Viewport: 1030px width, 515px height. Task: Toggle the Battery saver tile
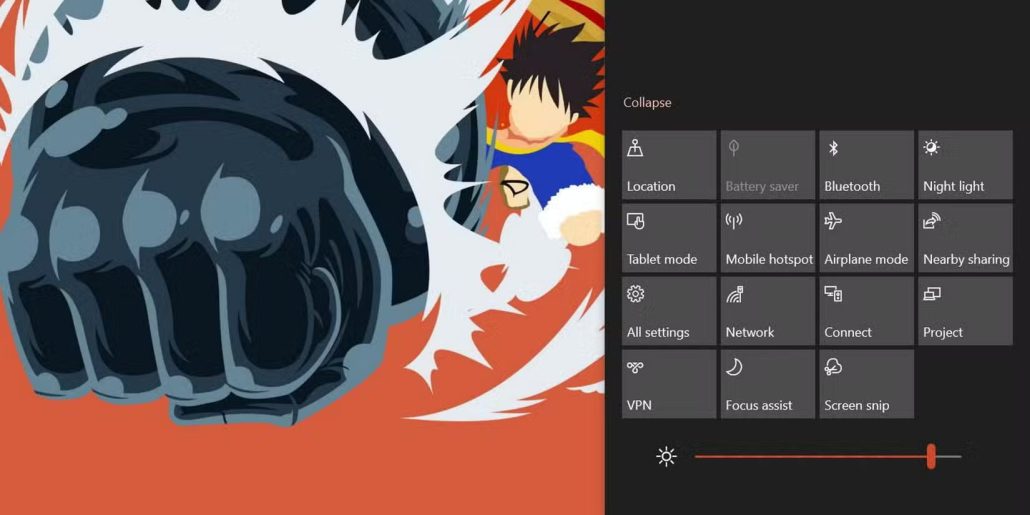(x=768, y=165)
